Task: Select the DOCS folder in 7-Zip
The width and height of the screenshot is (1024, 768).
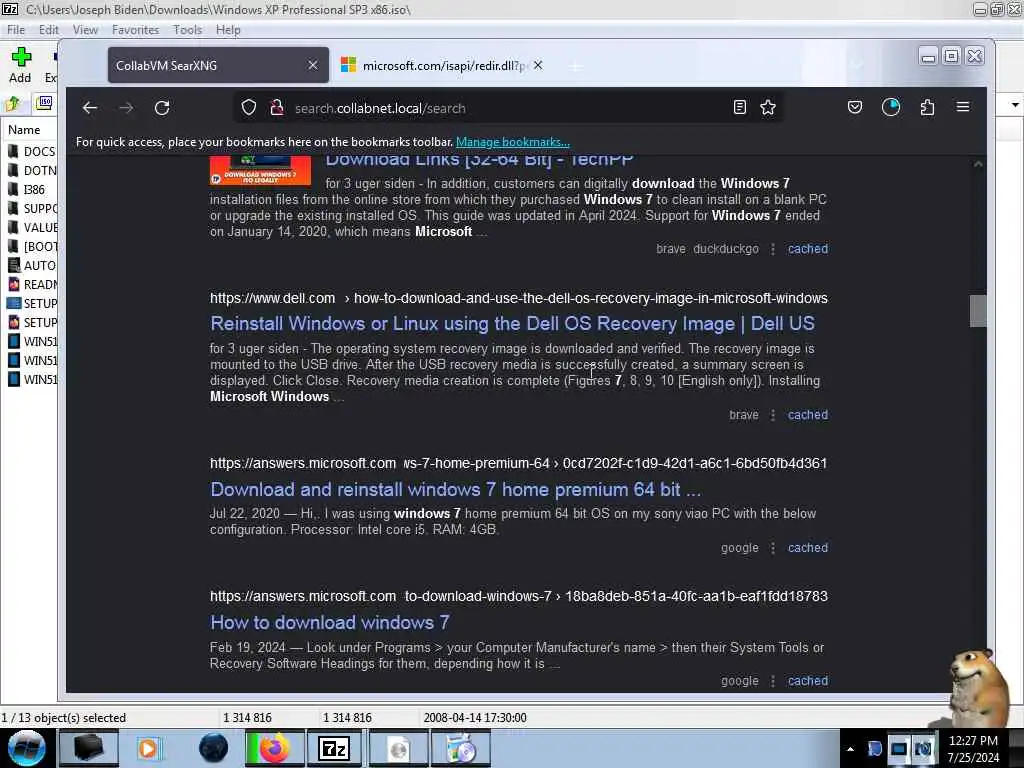Action: pyautogui.click(x=31, y=152)
